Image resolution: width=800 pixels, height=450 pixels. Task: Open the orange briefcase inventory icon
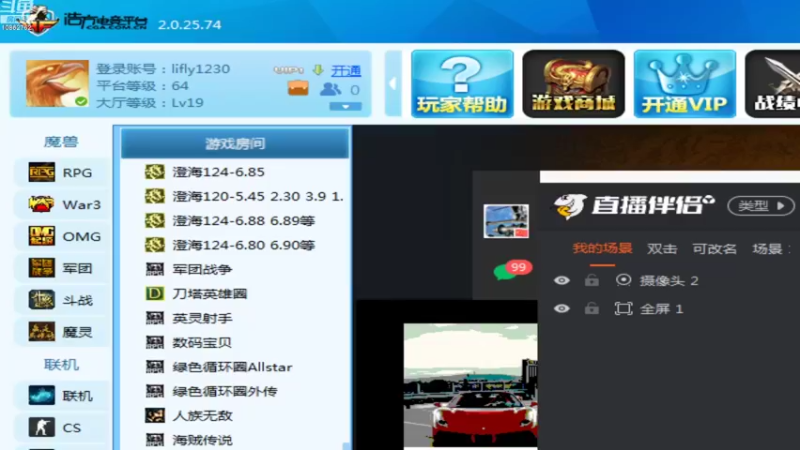click(x=298, y=89)
